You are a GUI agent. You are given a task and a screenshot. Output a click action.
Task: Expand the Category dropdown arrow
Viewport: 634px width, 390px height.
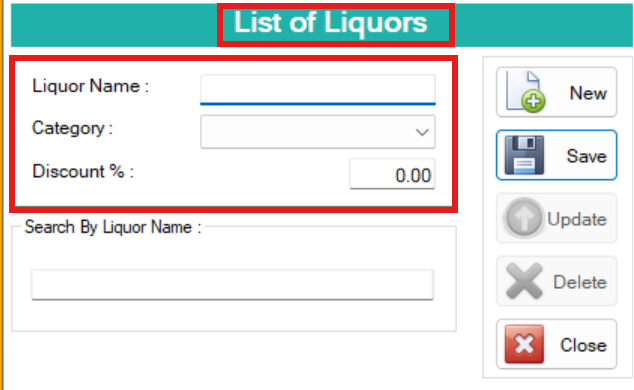[x=422, y=132]
